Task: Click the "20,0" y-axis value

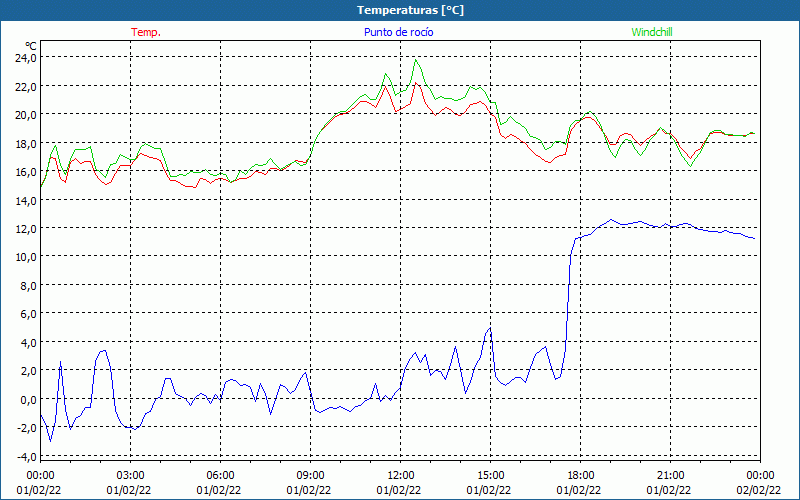Action: [x=26, y=114]
